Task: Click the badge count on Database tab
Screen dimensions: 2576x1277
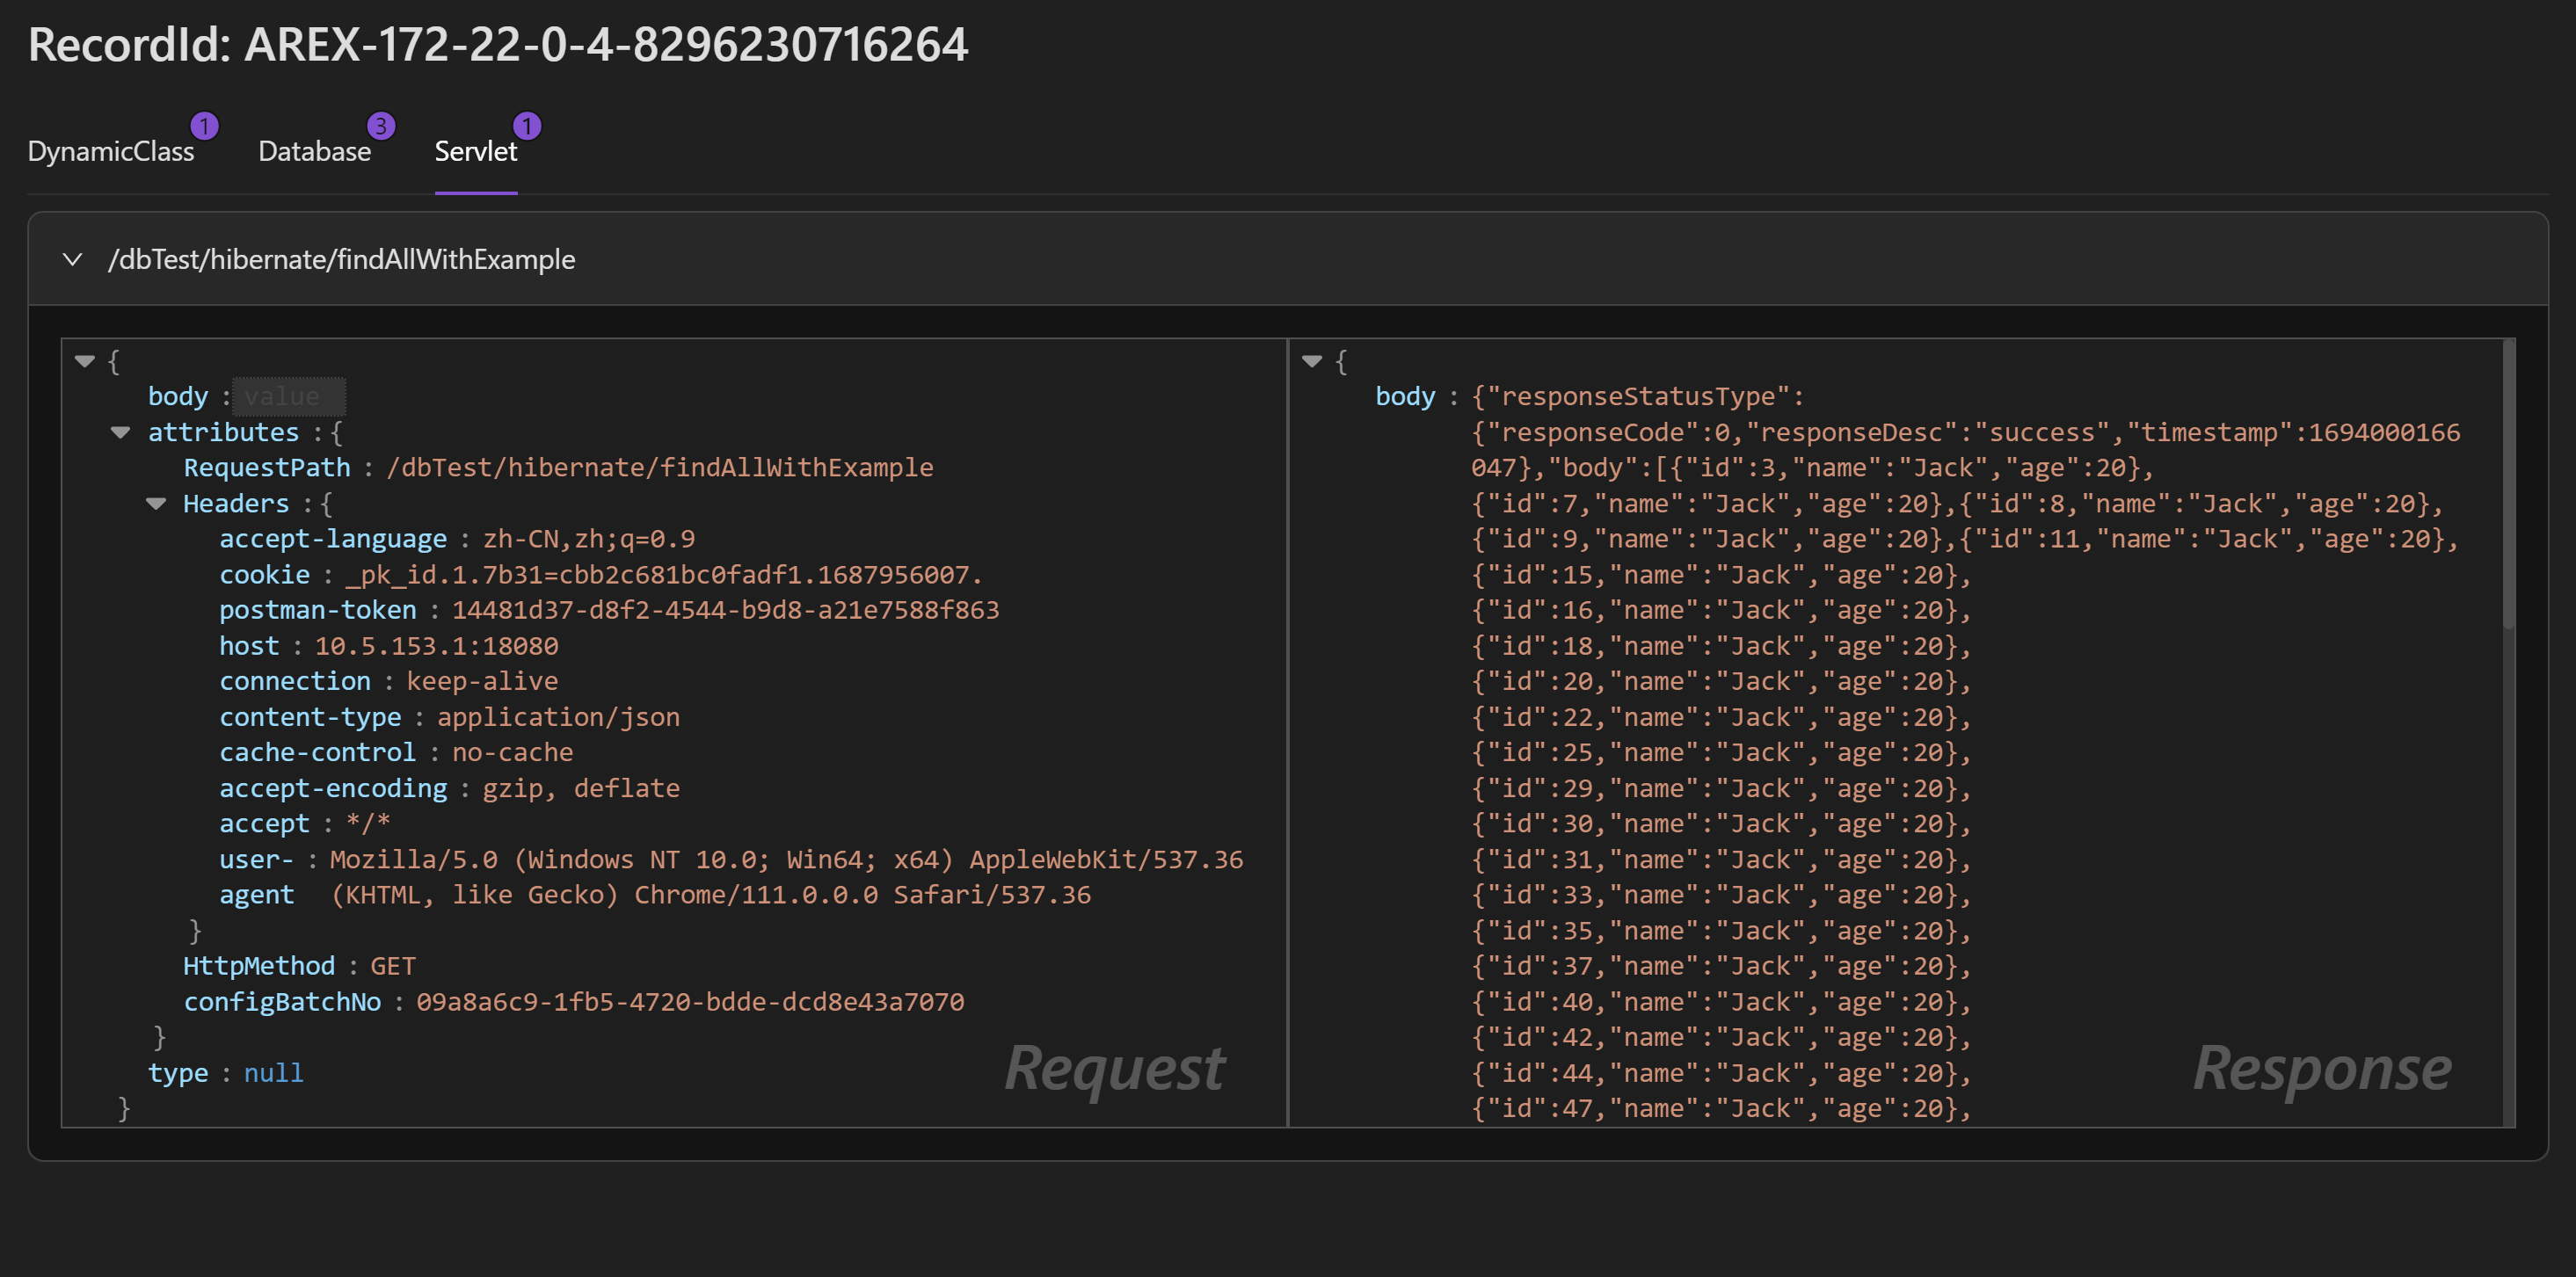Action: pyautogui.click(x=381, y=126)
